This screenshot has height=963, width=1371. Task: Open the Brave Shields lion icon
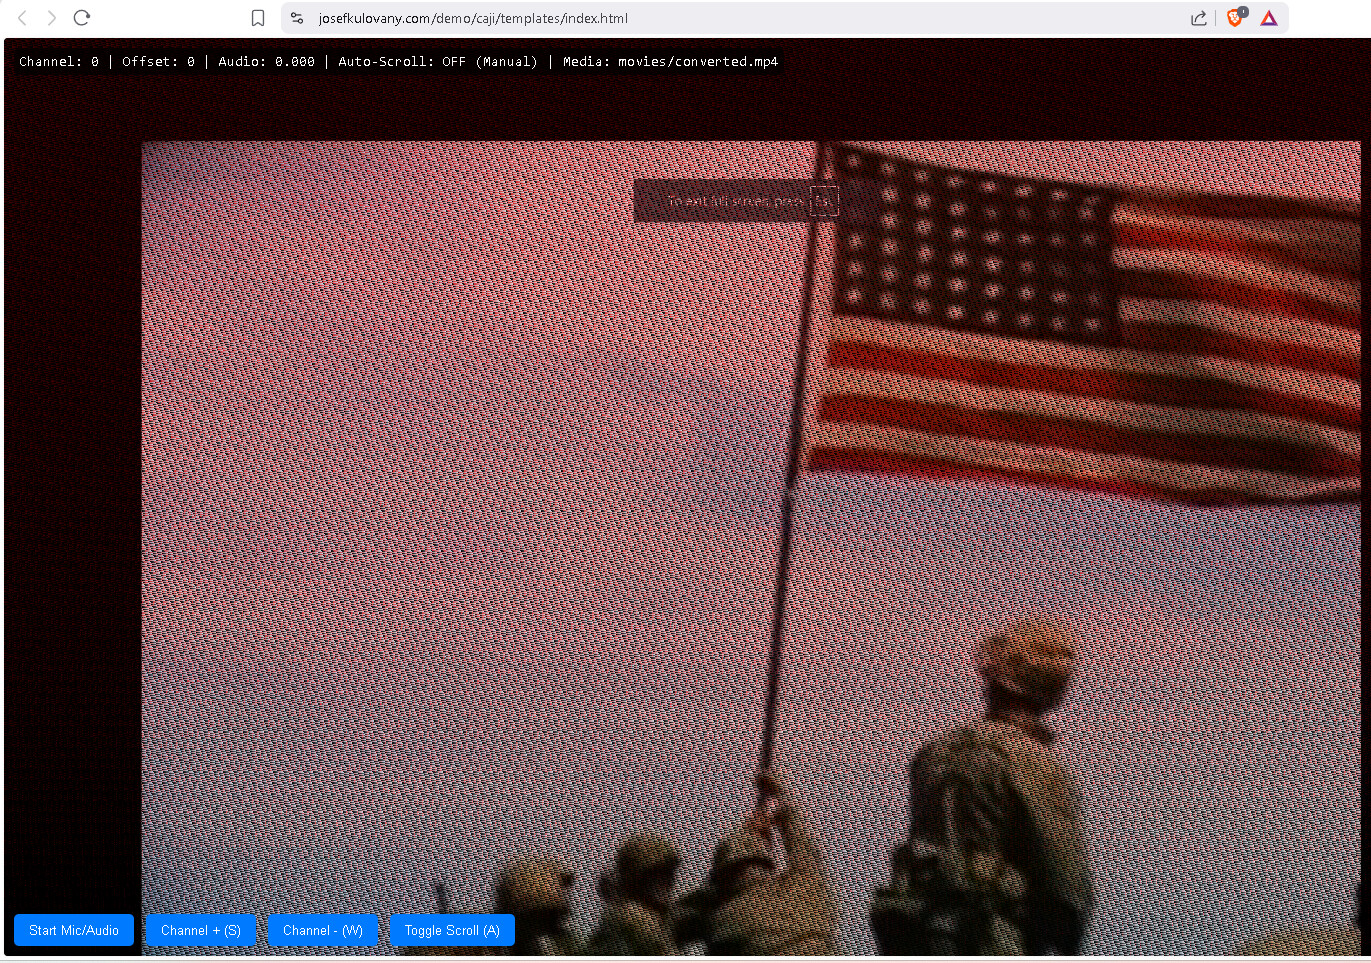pyautogui.click(x=1235, y=18)
